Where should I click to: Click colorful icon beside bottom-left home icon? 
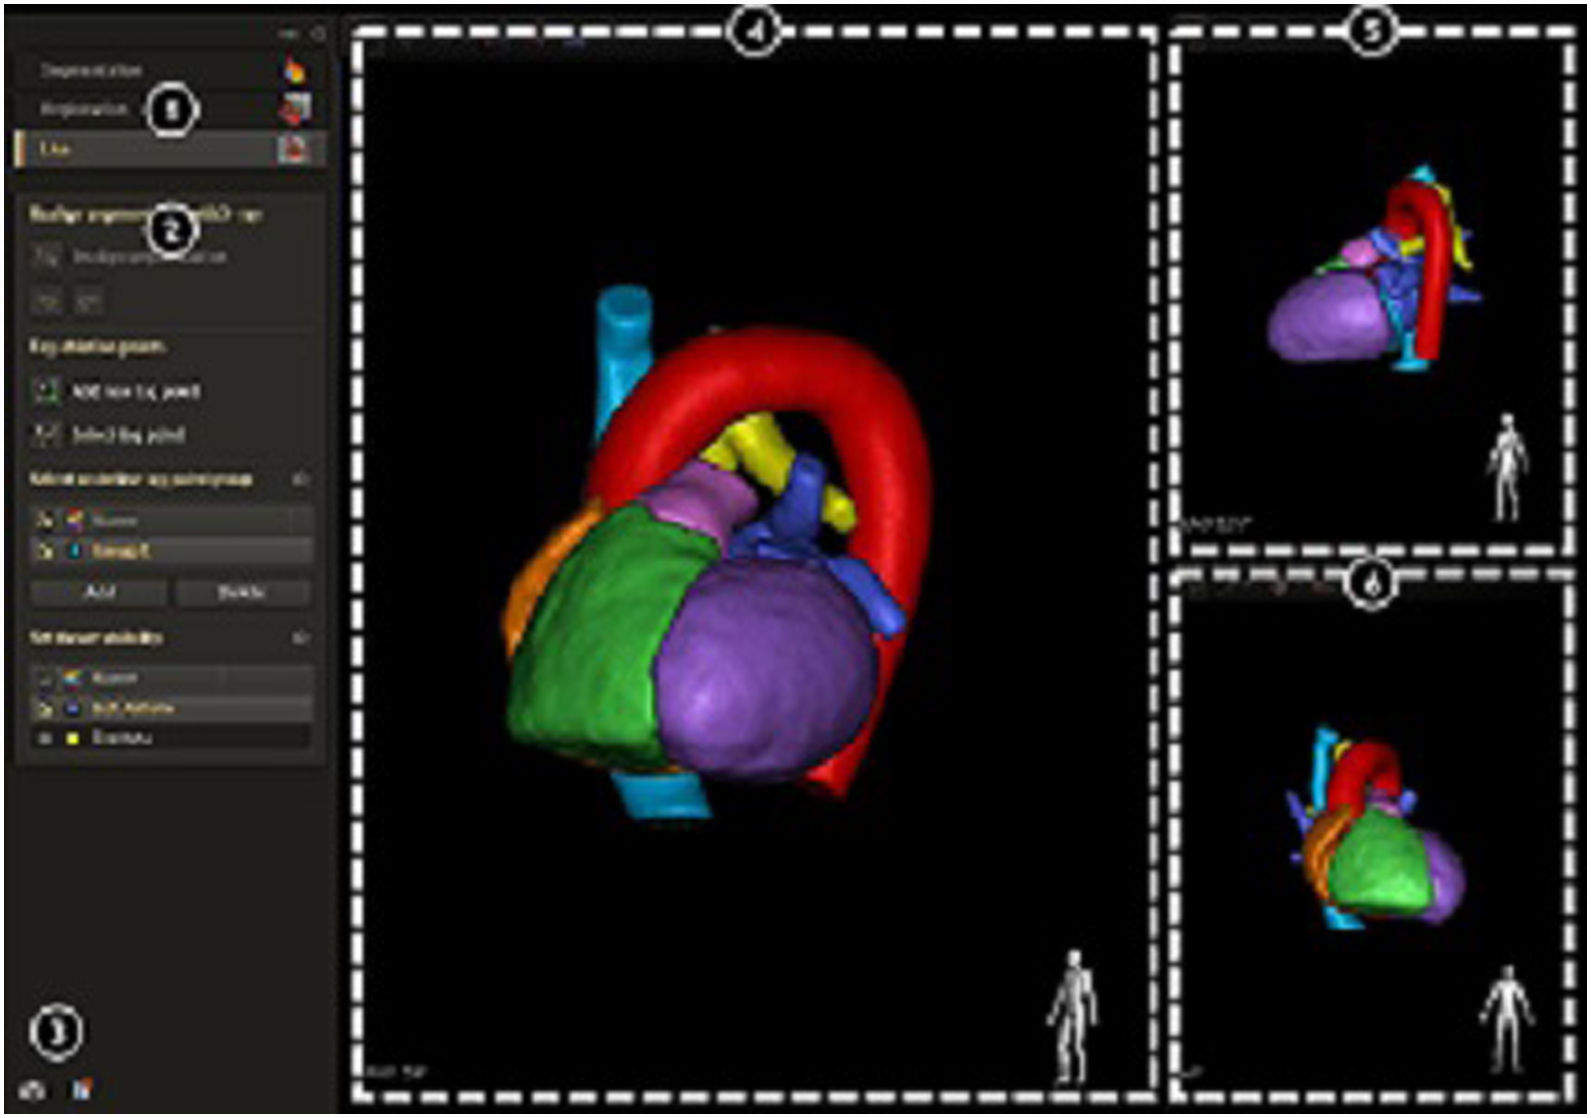pyautogui.click(x=82, y=1089)
